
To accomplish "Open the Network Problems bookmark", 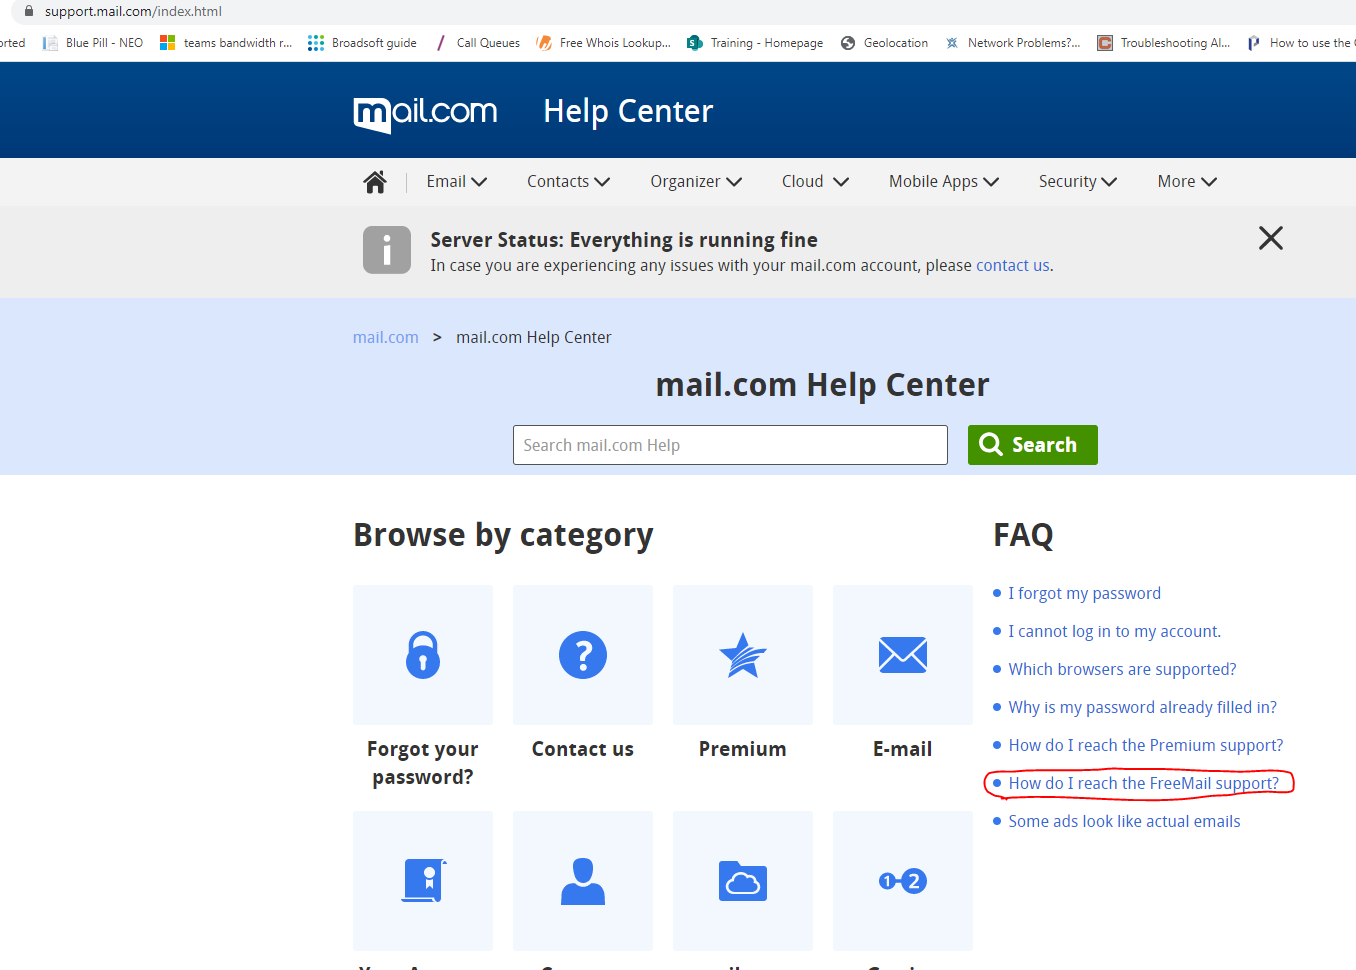I will click(x=1012, y=43).
